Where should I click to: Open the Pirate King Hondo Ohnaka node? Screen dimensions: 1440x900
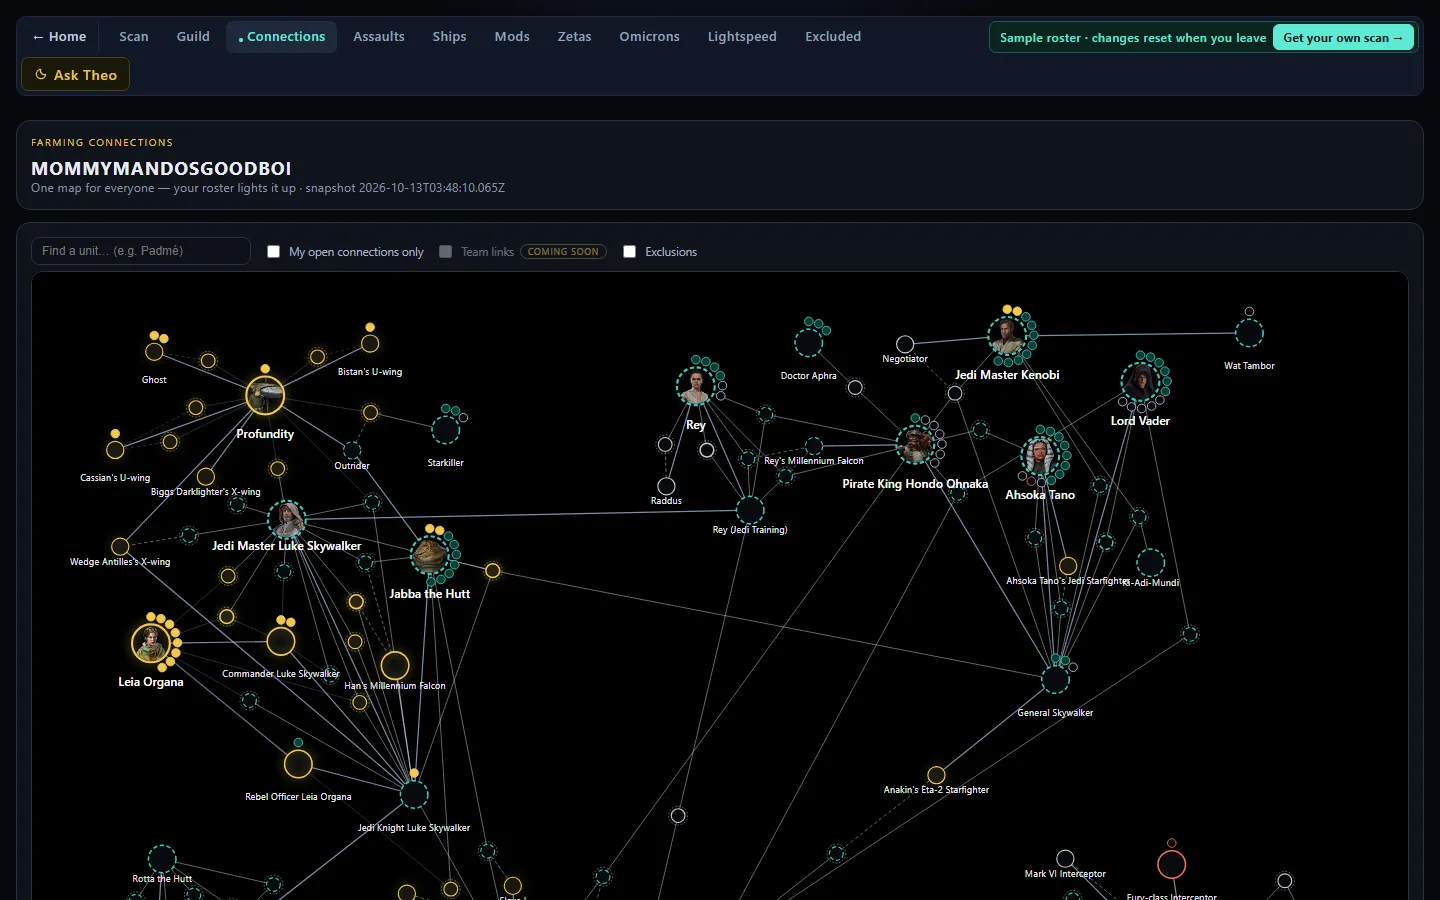point(915,445)
